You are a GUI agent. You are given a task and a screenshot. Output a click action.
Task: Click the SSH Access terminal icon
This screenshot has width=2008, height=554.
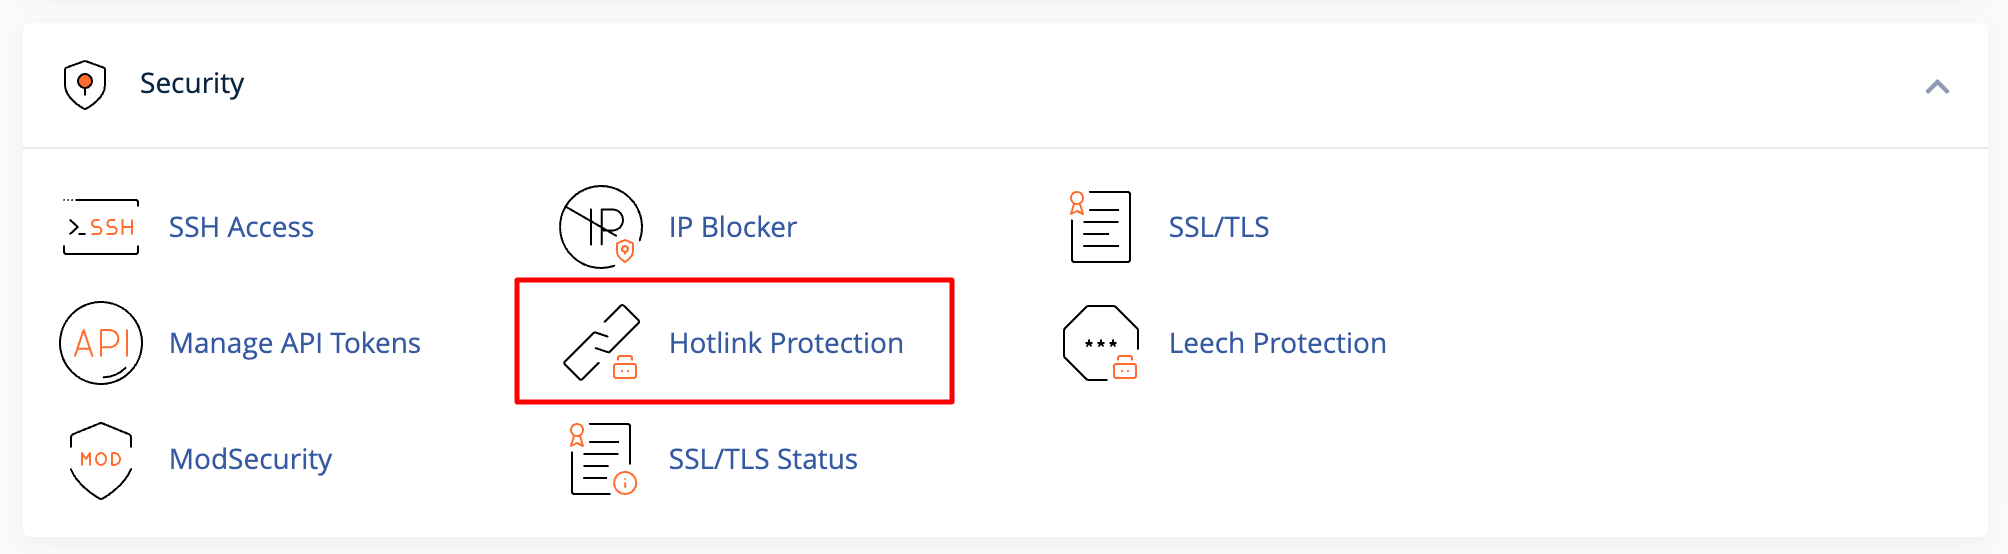coord(101,227)
